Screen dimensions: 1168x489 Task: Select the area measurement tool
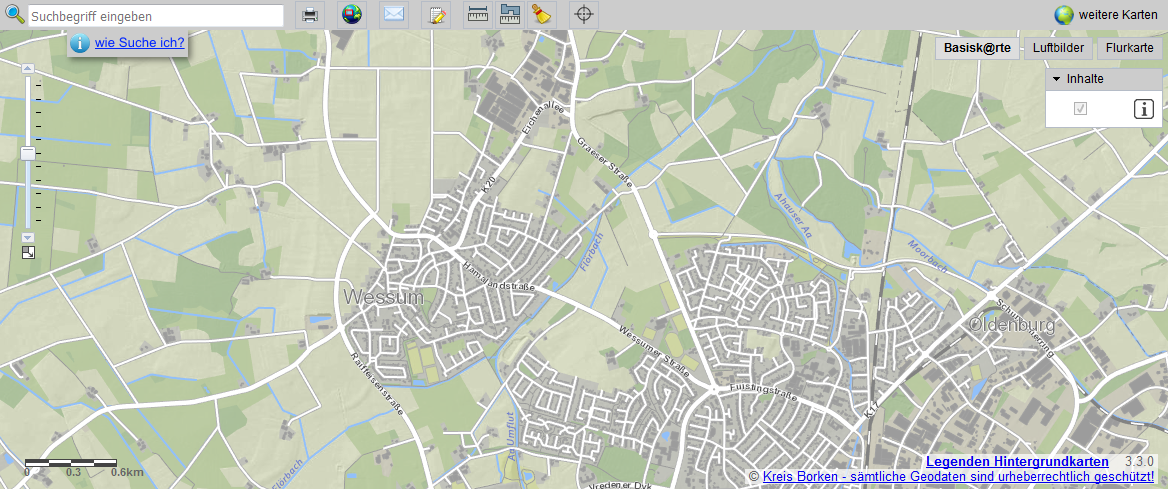[x=510, y=14]
